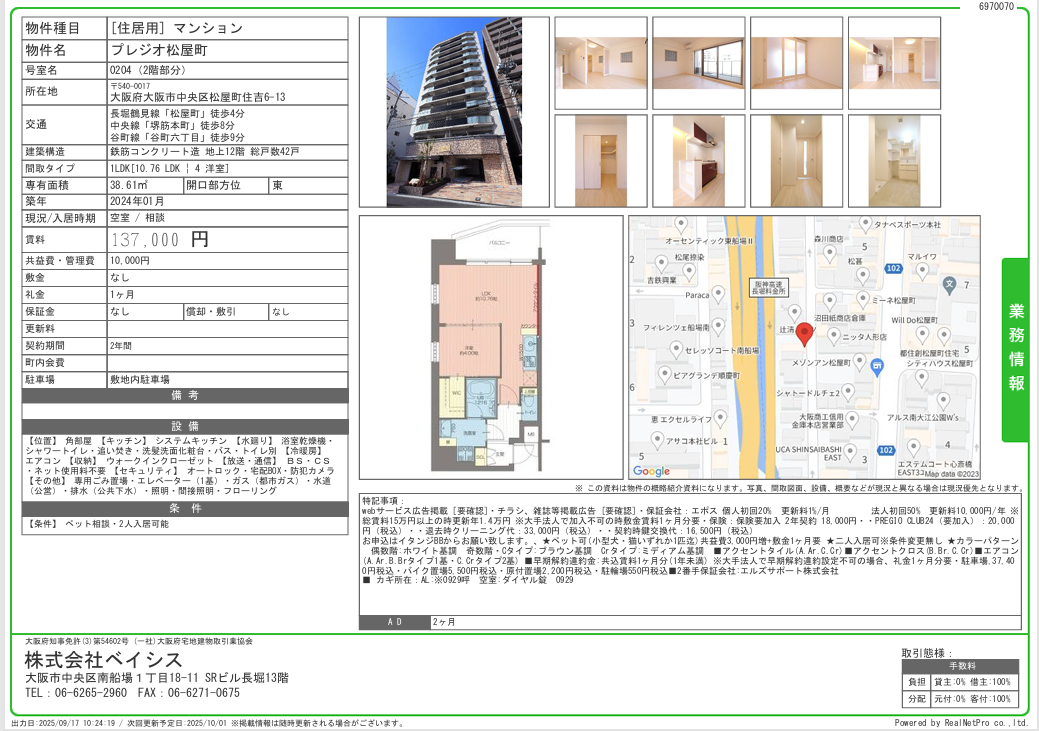Screen dimensions: 1039x731
Task: Select the 設備 section header
Action: [x=185, y=426]
